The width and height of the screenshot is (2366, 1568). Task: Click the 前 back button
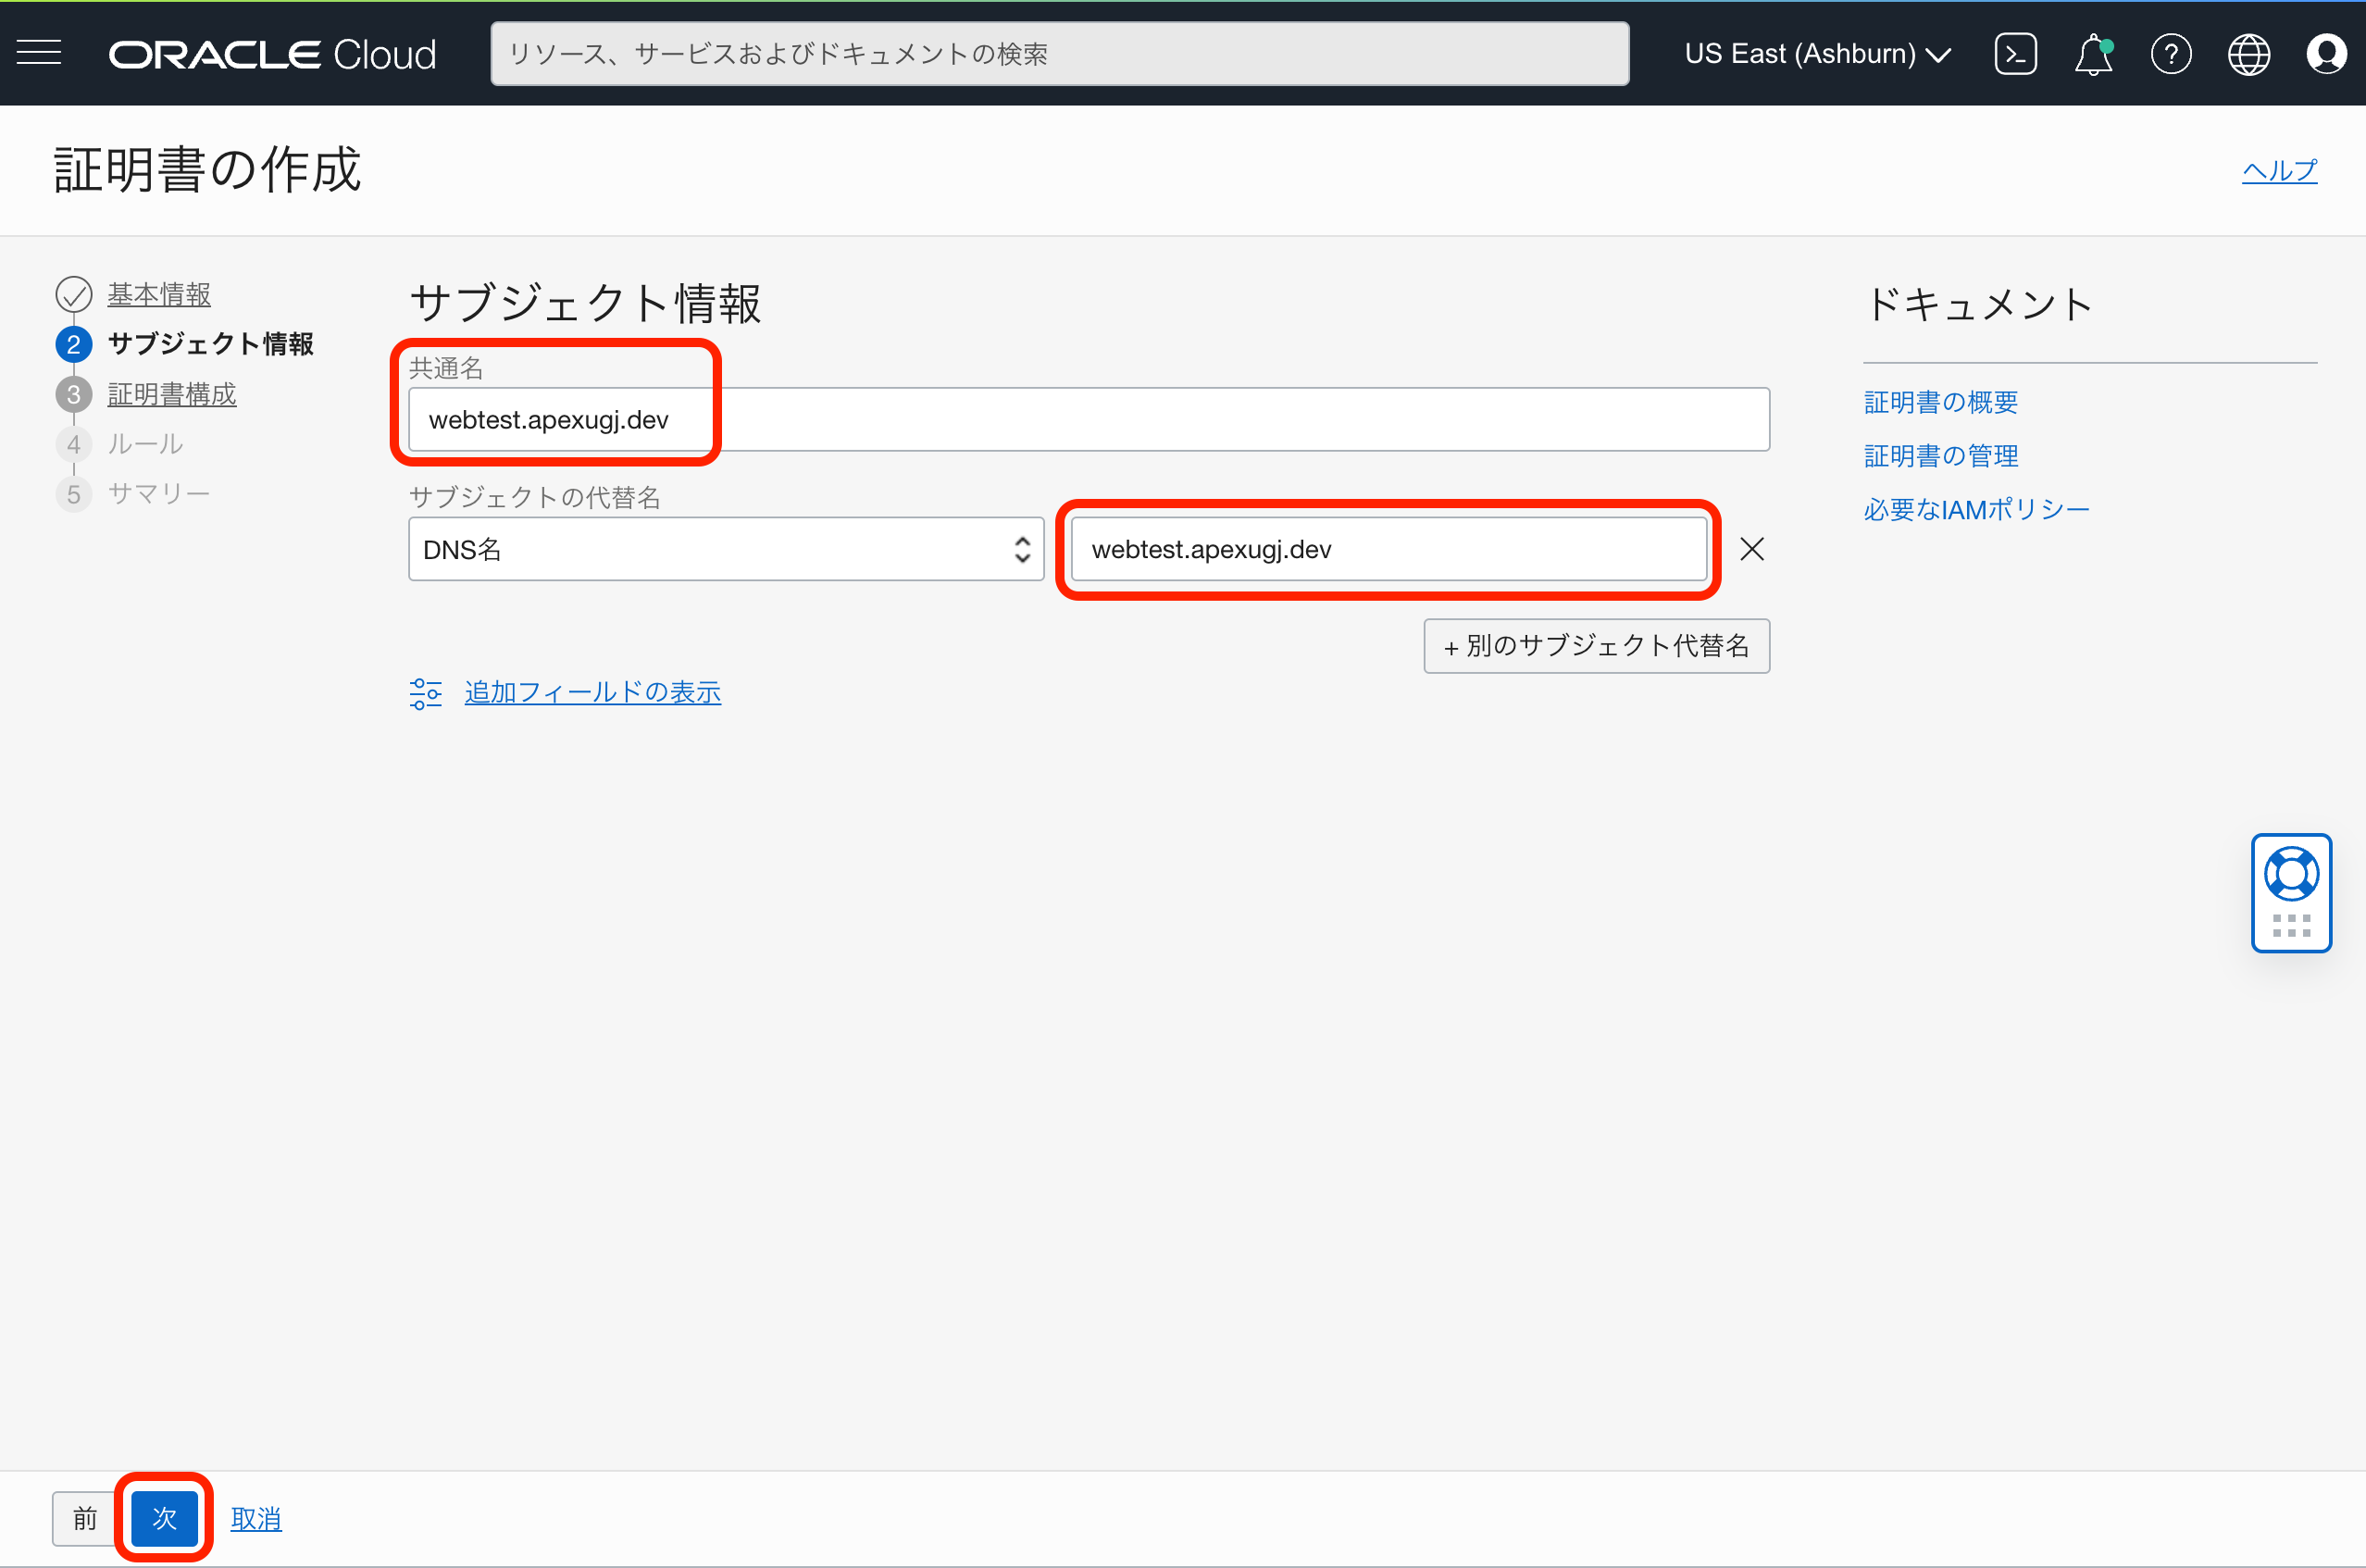[x=85, y=1518]
